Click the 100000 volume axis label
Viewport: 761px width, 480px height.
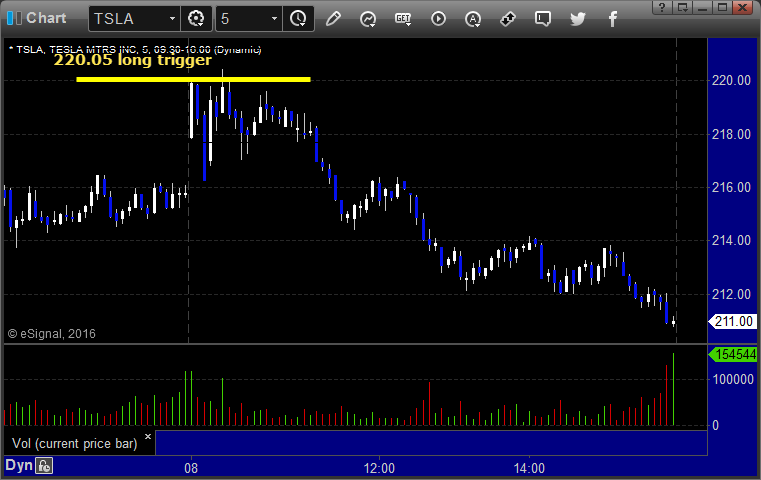733,380
